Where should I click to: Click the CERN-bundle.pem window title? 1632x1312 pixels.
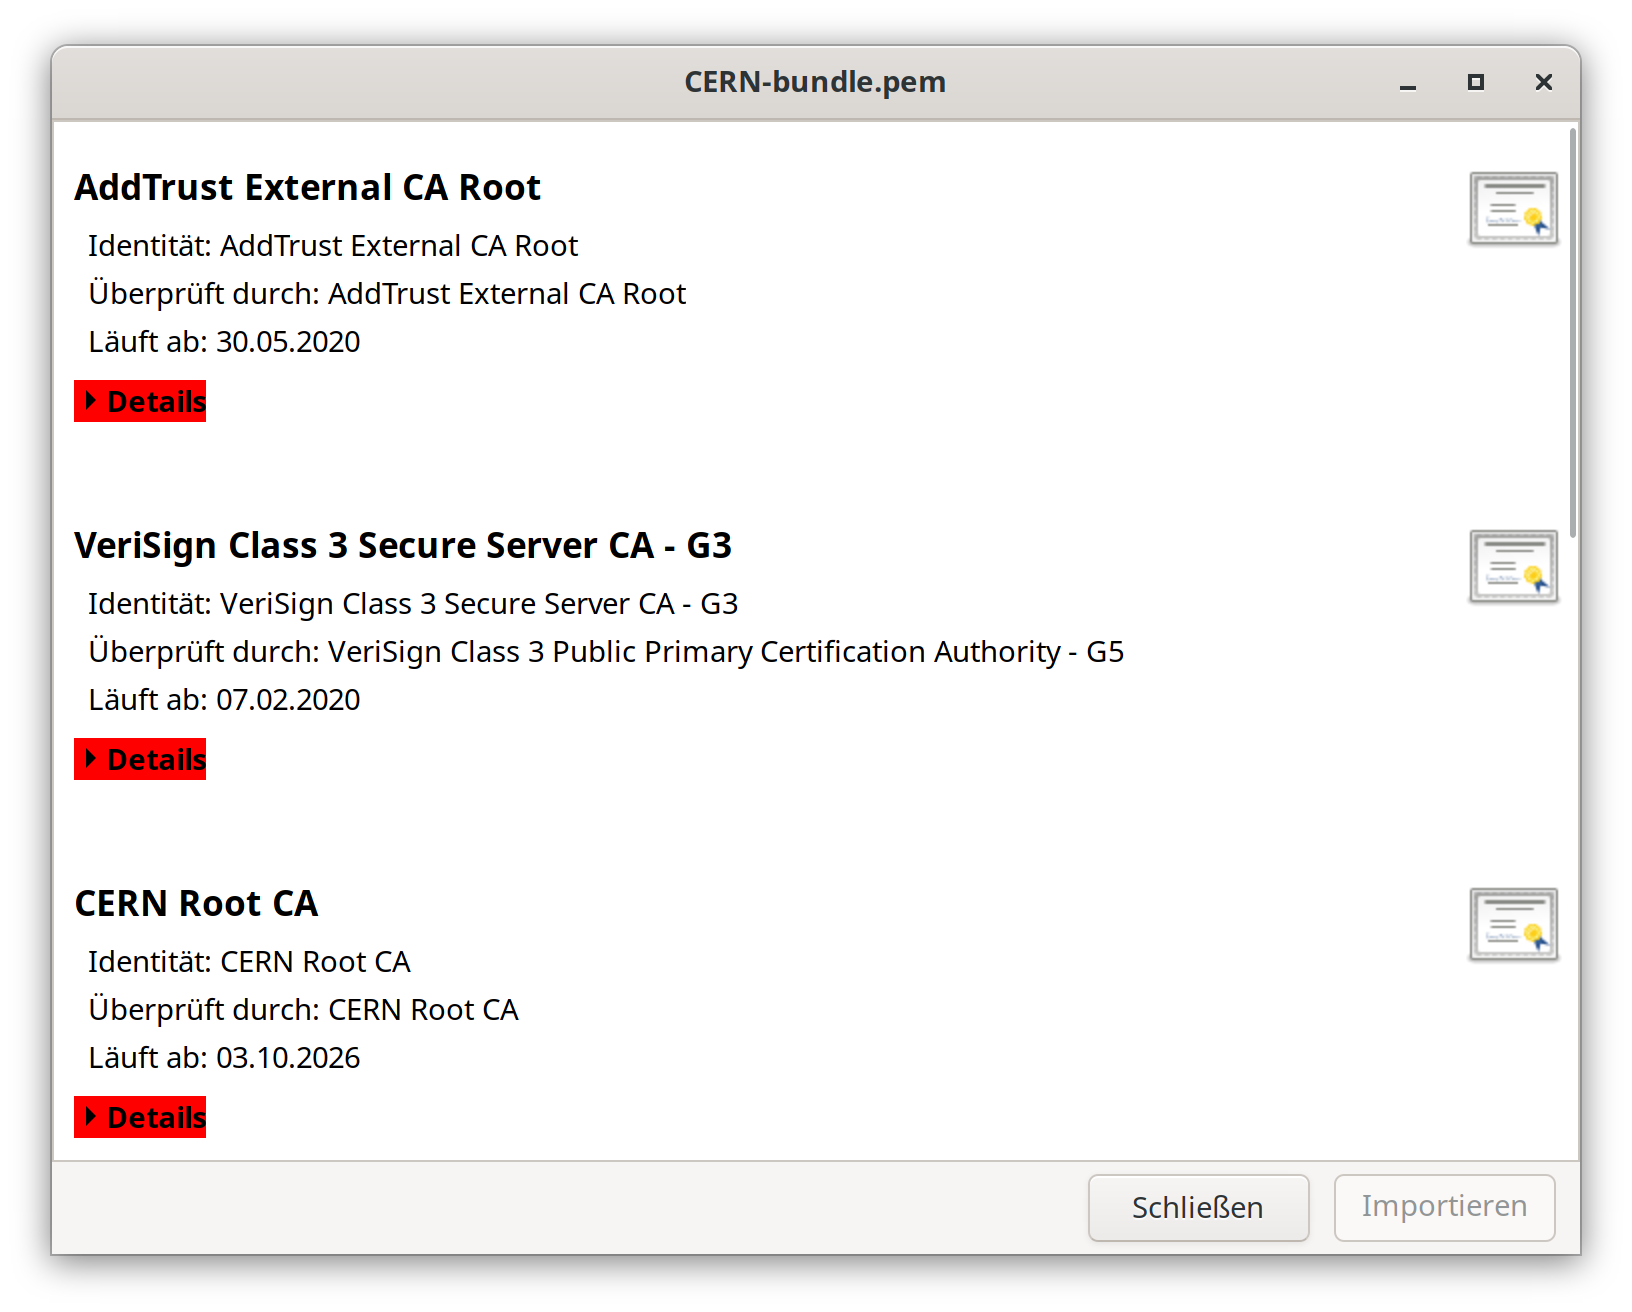point(815,82)
